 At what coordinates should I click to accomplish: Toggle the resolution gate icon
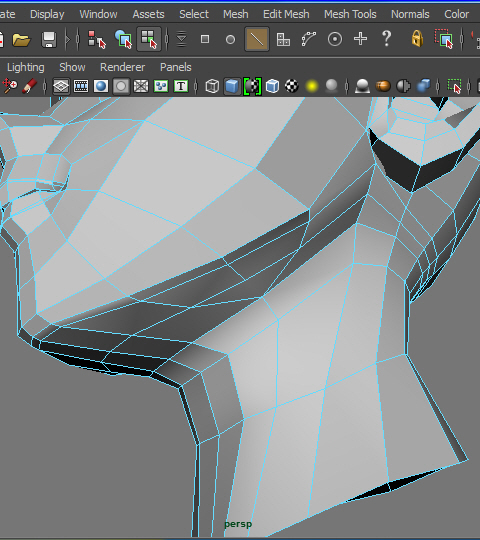[x=101, y=86]
